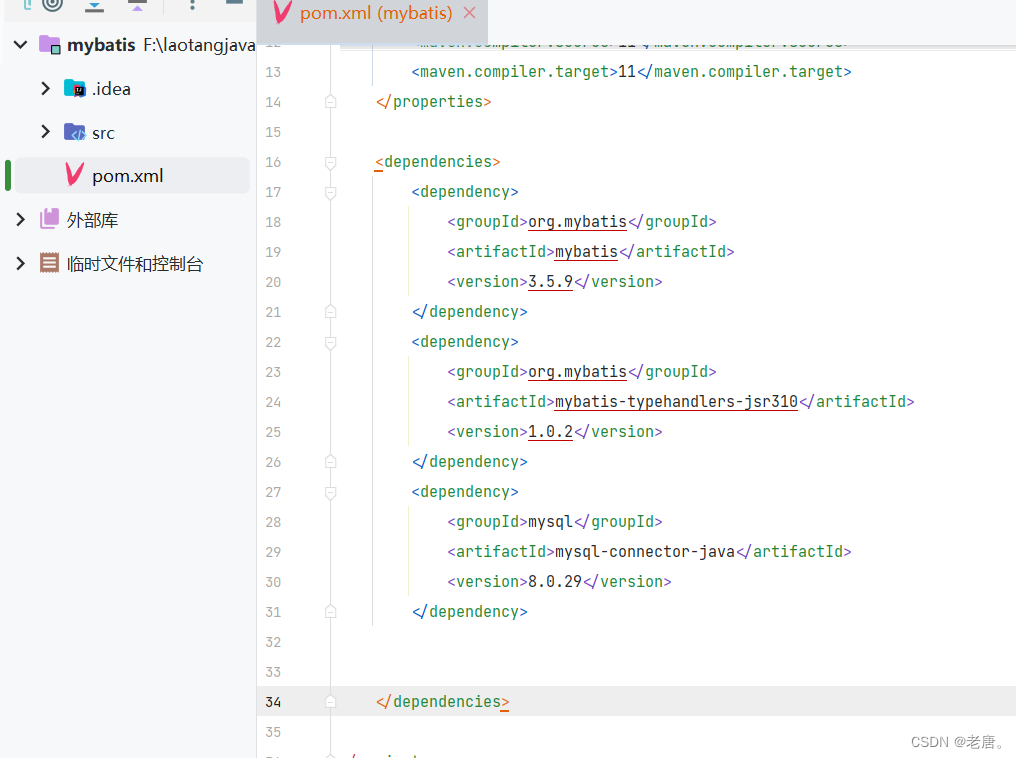Viewport: 1016px width, 758px height.
Task: Click the </dependency> tag on line 26
Action: coord(470,461)
